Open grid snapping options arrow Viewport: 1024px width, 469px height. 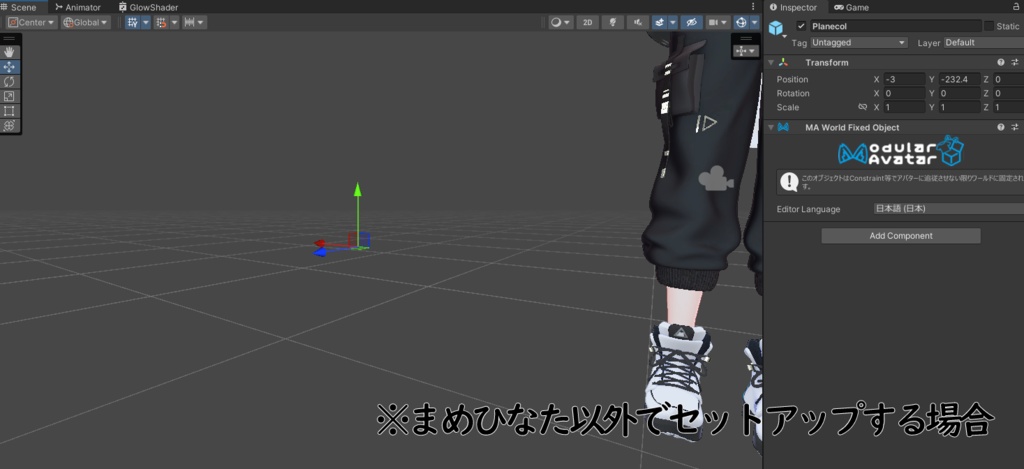pyautogui.click(x=146, y=22)
